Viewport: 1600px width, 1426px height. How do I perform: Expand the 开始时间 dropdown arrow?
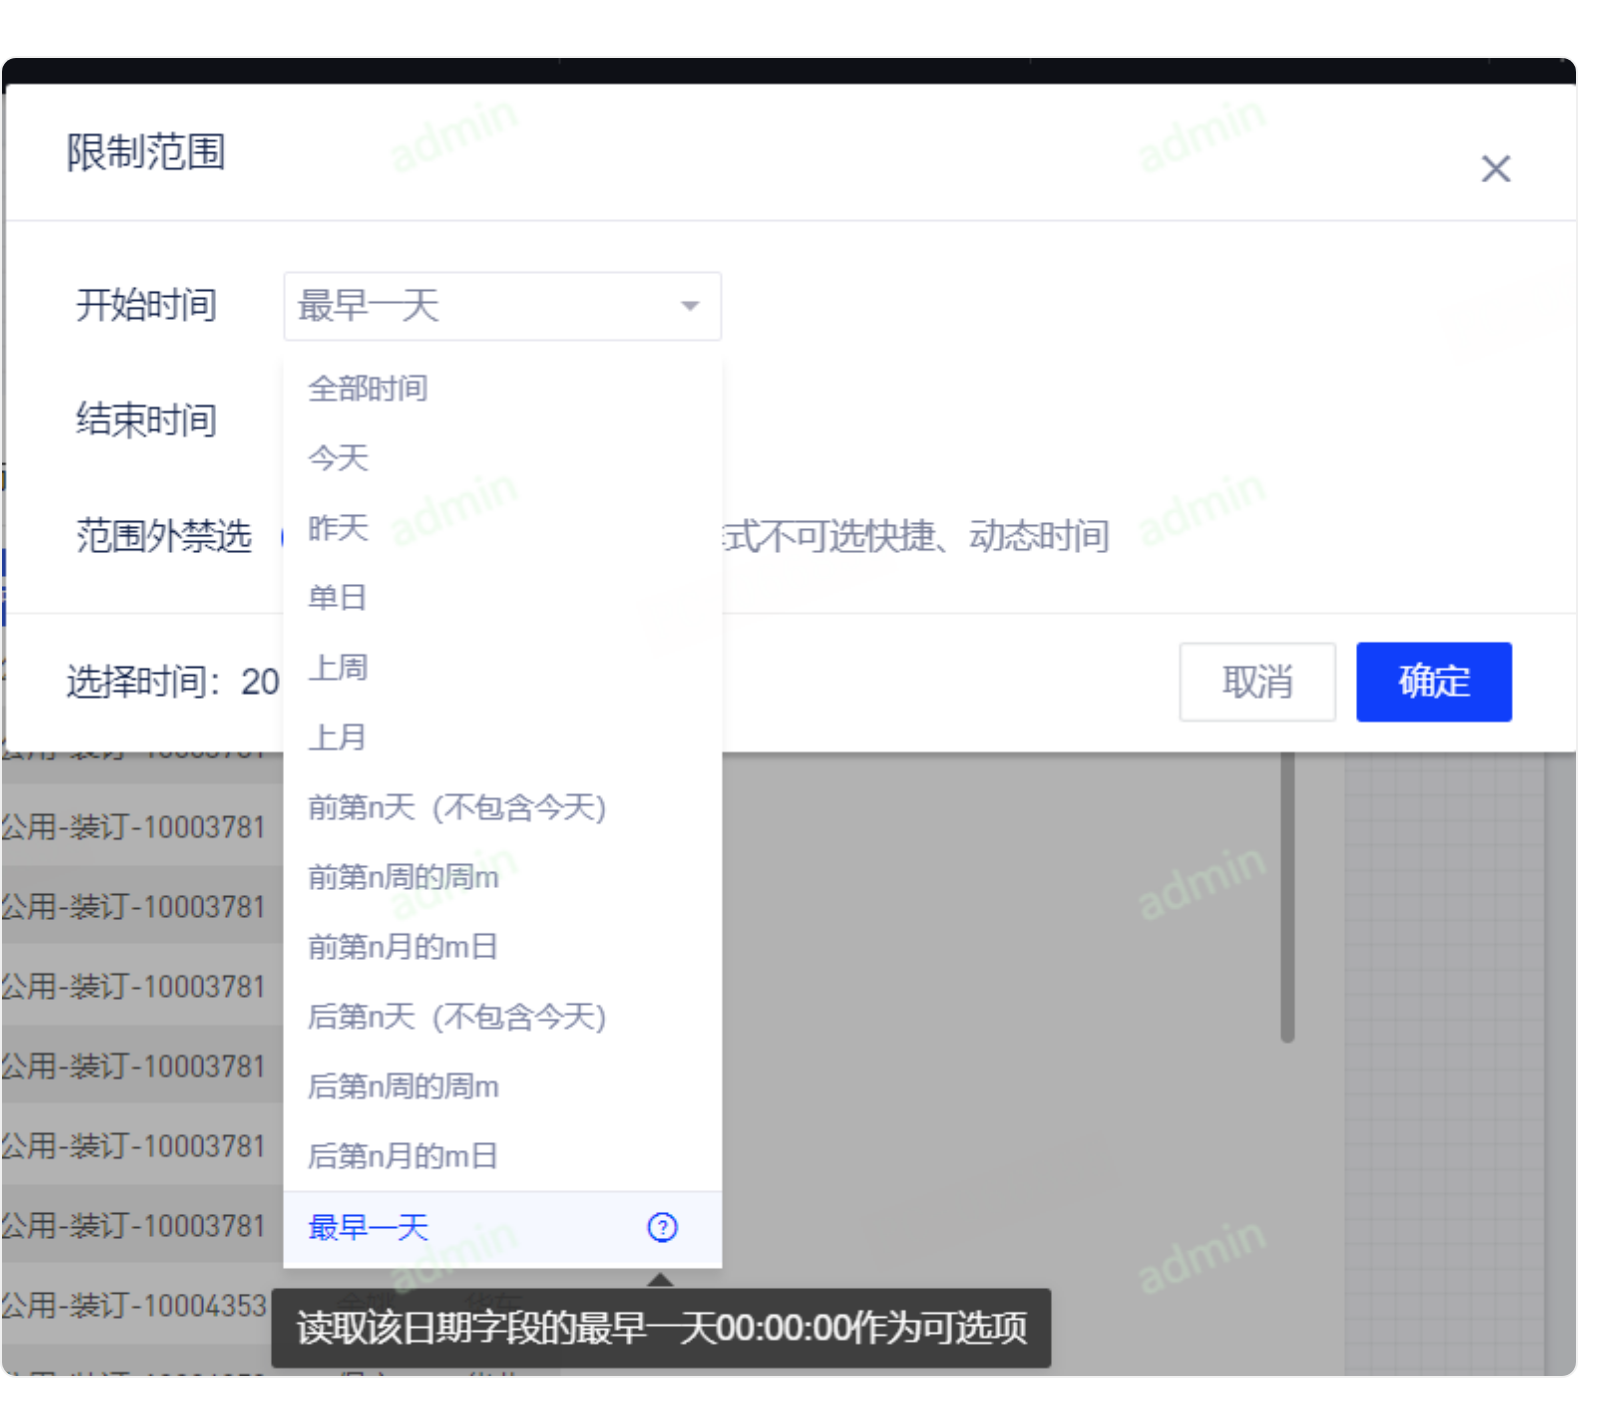pyautogui.click(x=690, y=306)
